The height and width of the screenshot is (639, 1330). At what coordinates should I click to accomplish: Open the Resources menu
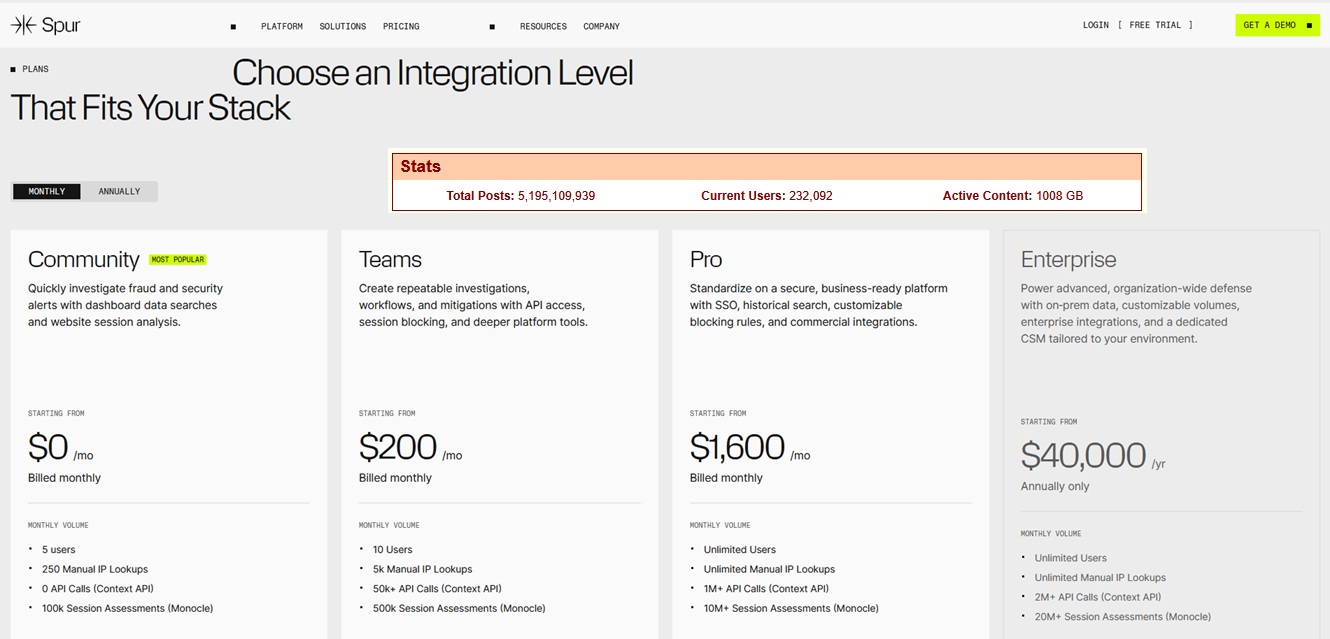pos(543,26)
